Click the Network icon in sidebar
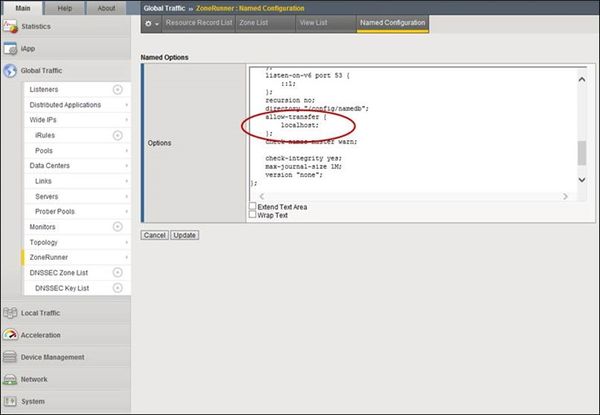The width and height of the screenshot is (600, 415). click(x=10, y=379)
